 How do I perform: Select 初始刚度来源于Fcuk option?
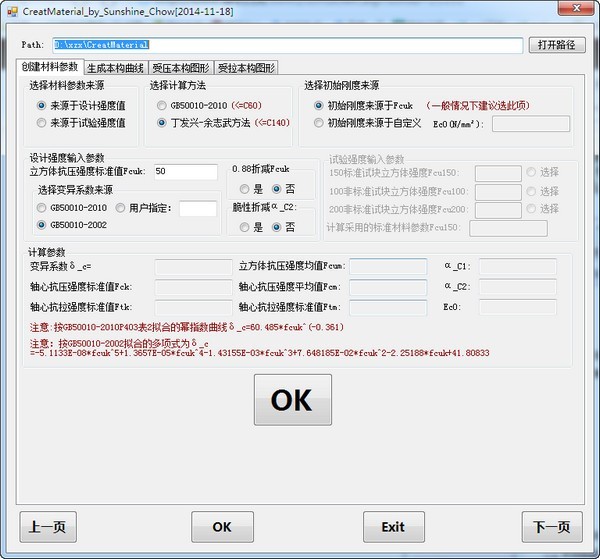[x=319, y=105]
